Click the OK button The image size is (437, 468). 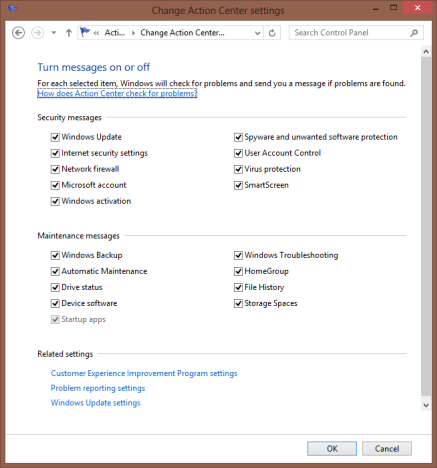click(x=332, y=449)
